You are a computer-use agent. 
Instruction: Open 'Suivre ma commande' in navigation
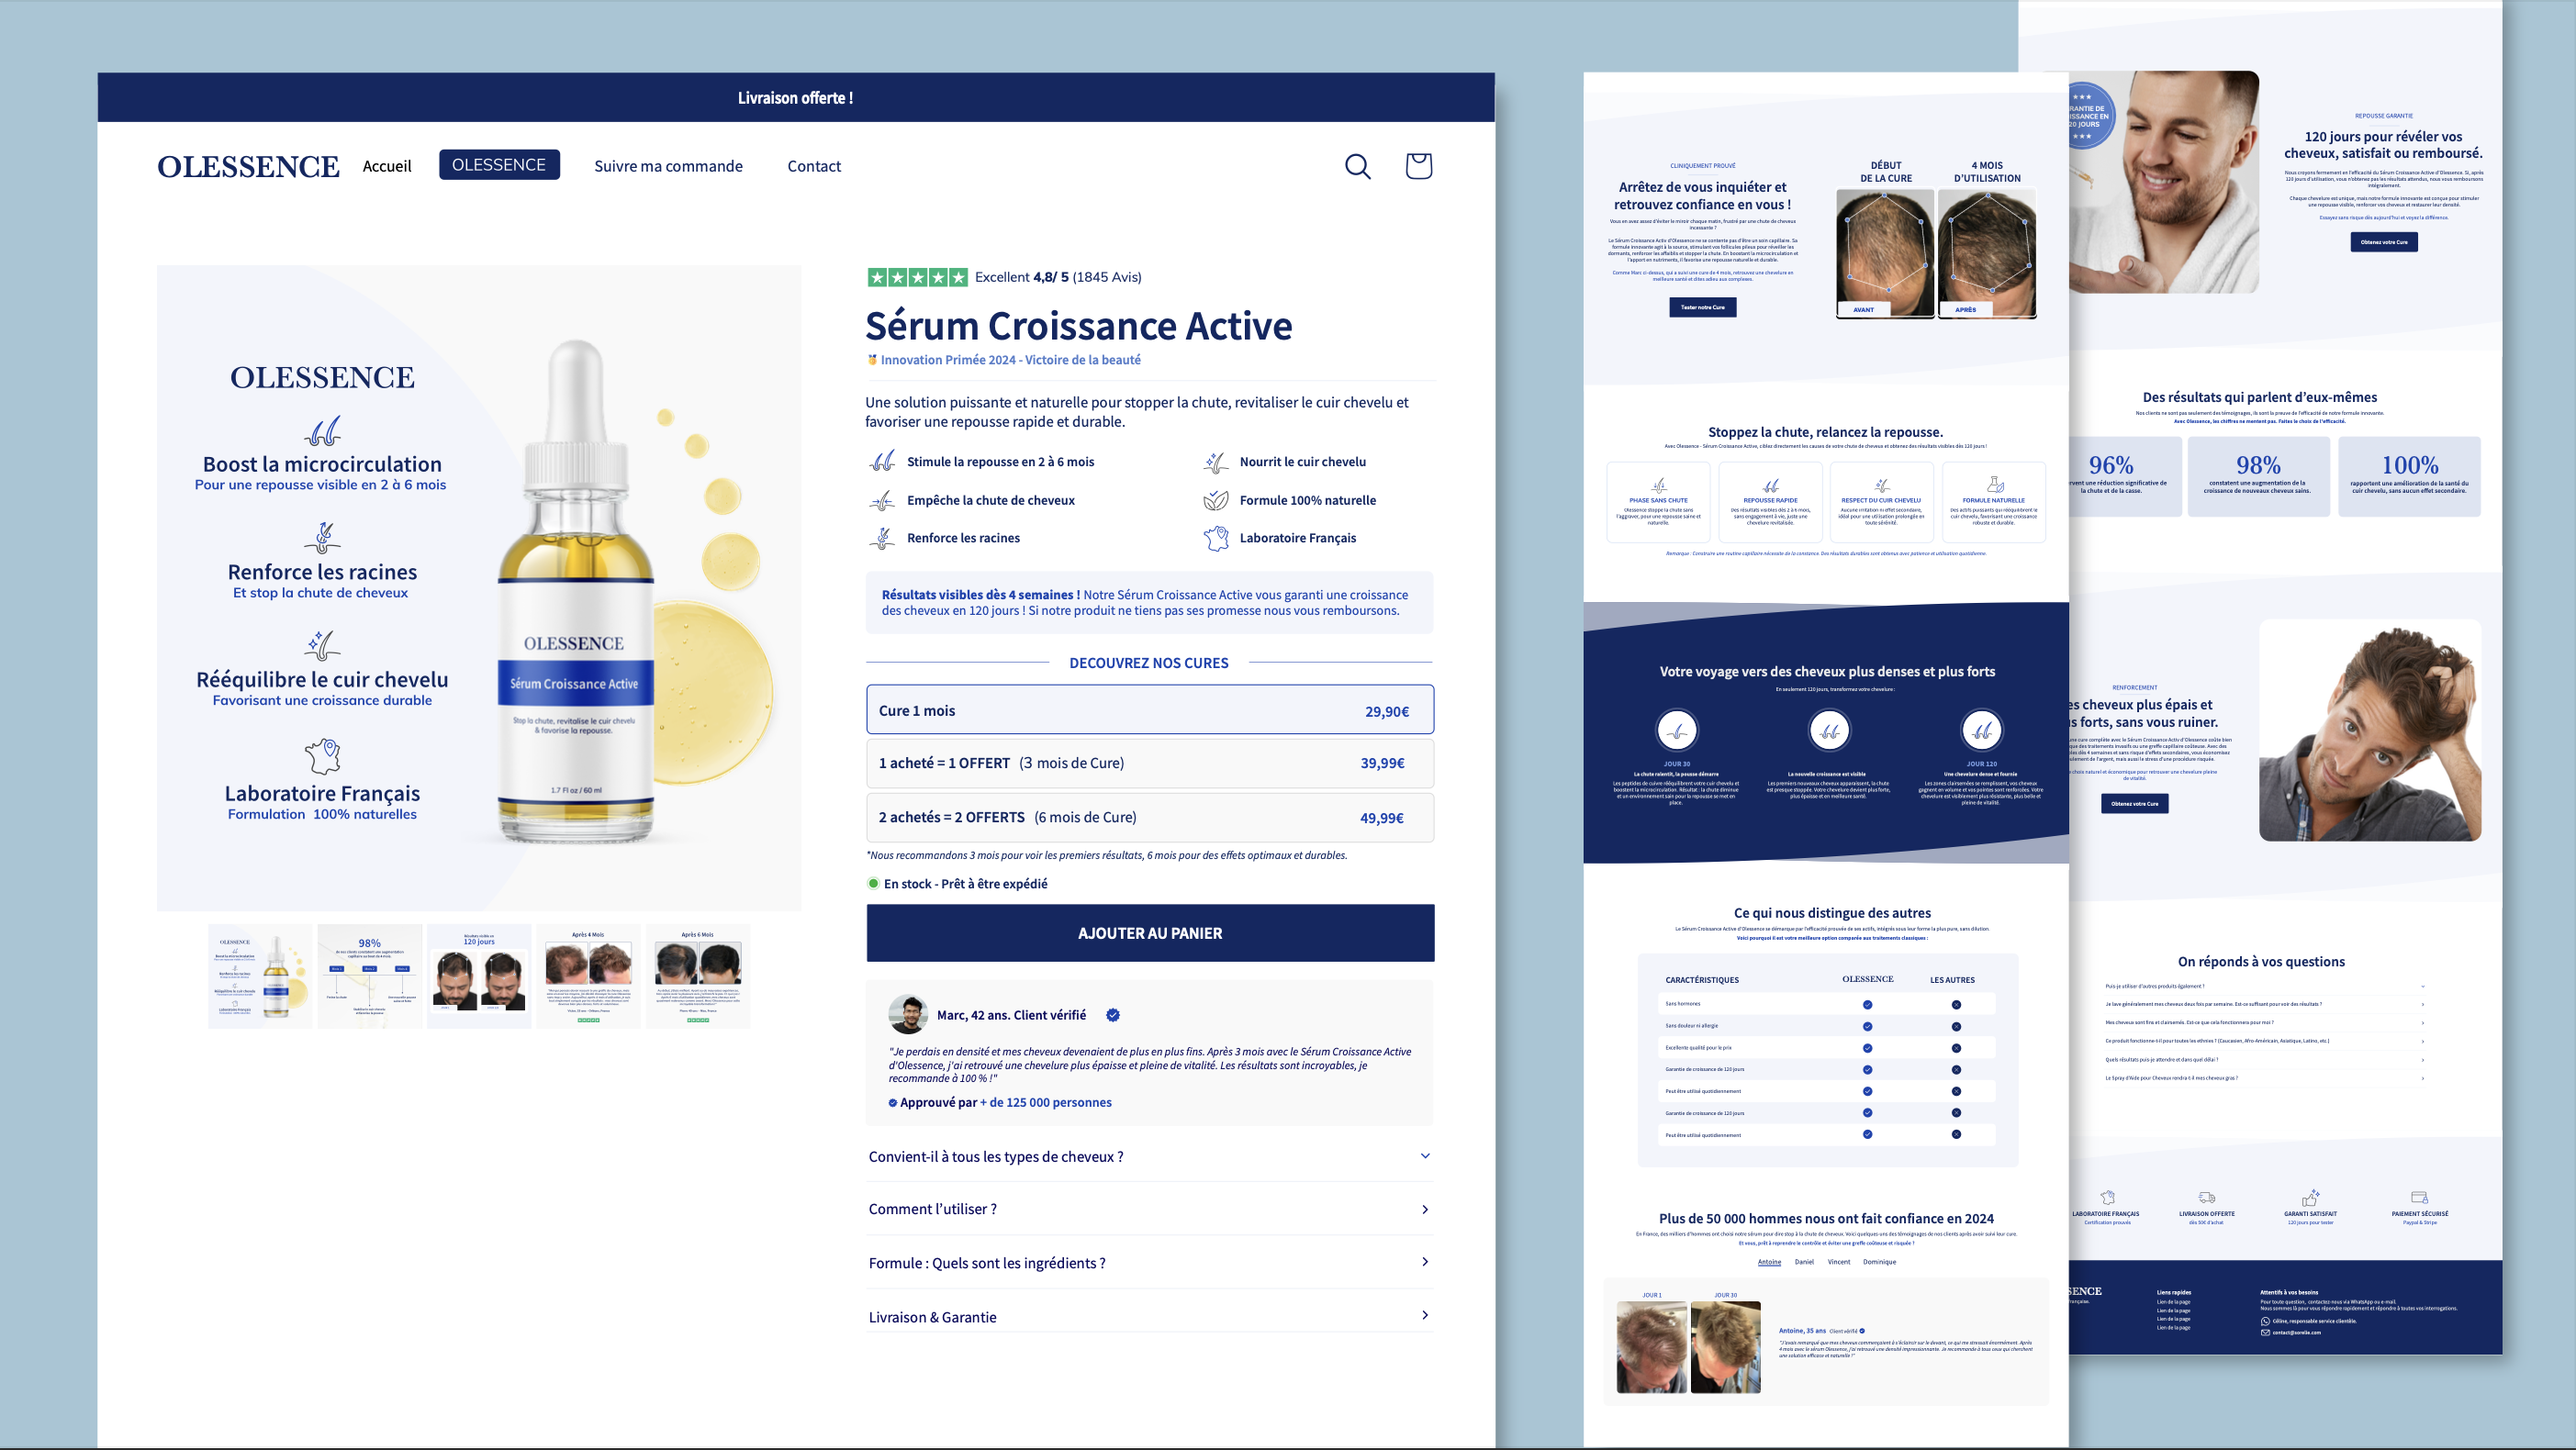click(x=668, y=166)
